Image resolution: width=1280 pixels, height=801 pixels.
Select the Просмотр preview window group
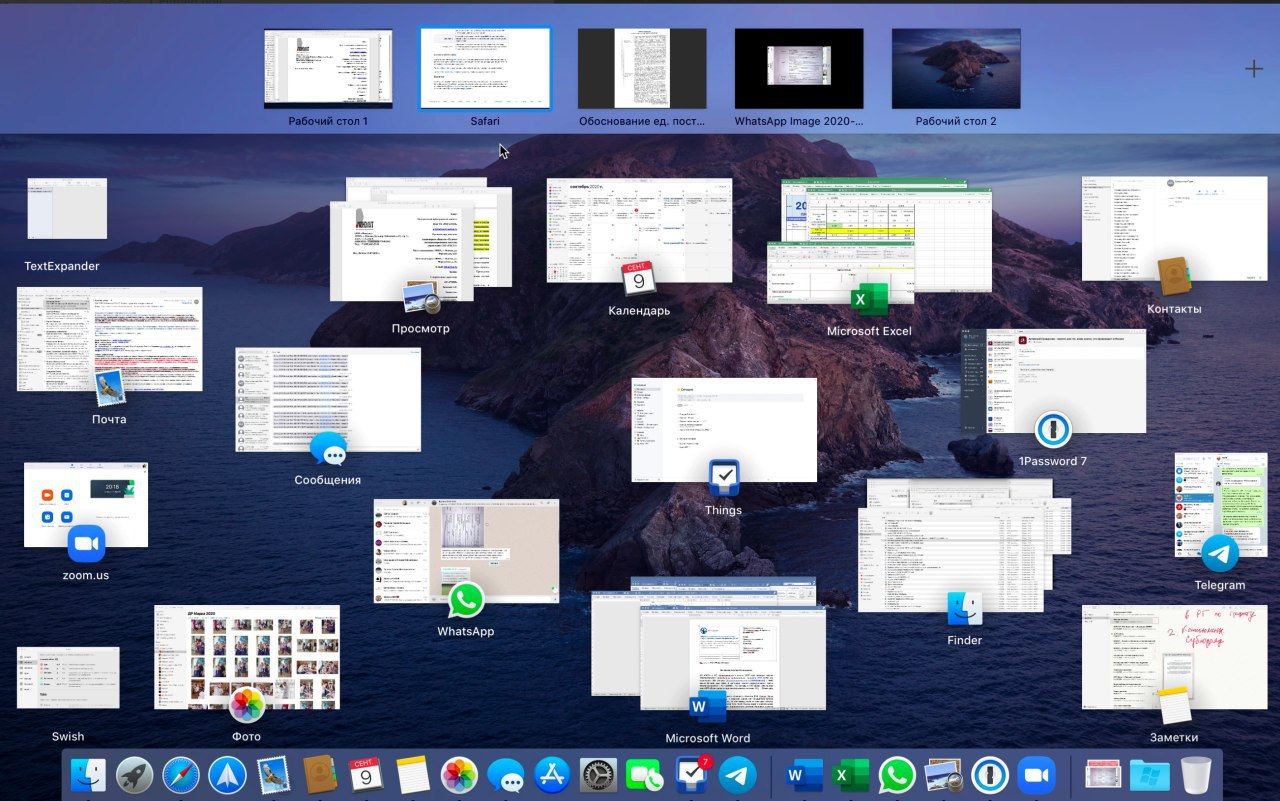(x=420, y=240)
